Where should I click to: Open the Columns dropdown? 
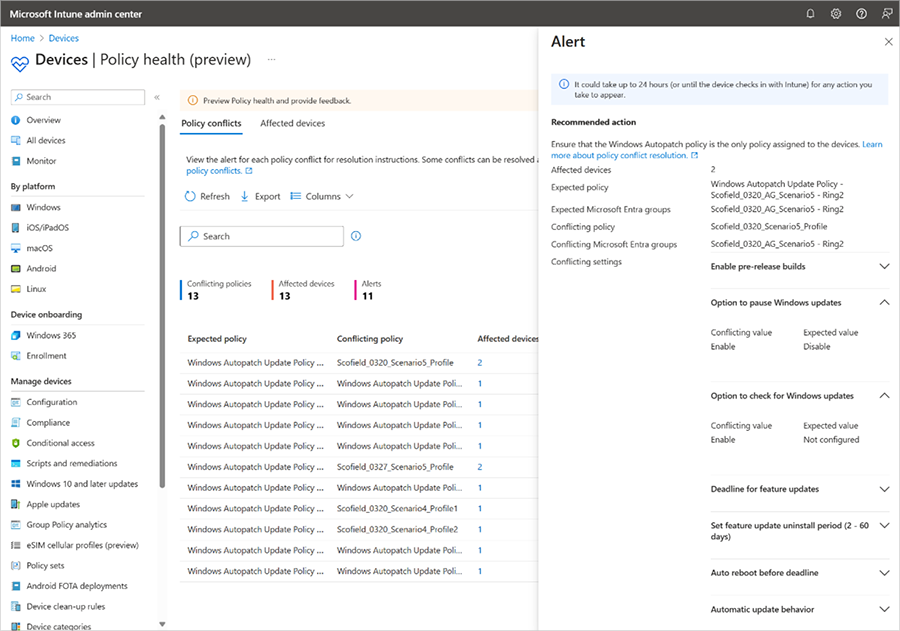pyautogui.click(x=322, y=196)
